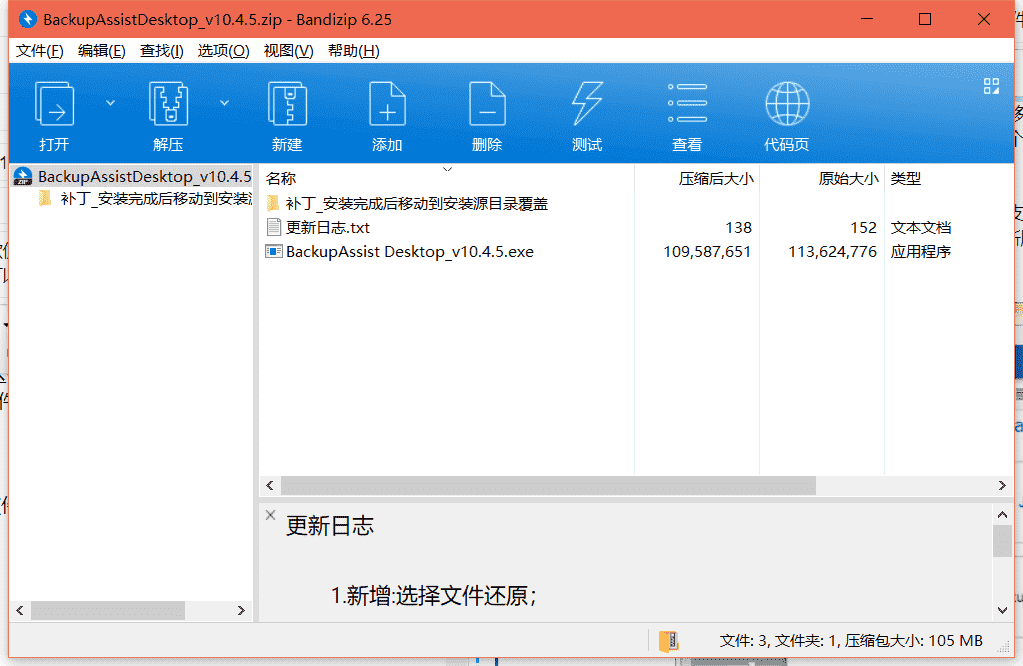Screen dimensions: 1023x666
Task: Click the 文本文档 type cell
Action: coord(921,228)
